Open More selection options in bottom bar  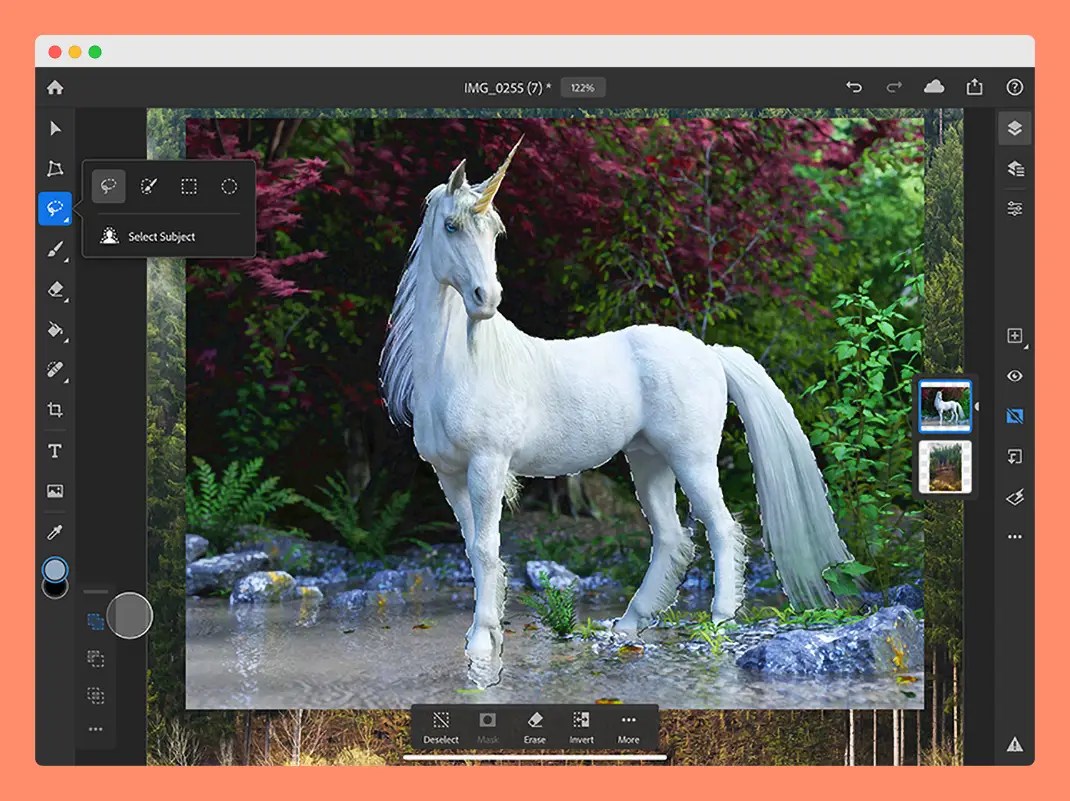pos(629,728)
